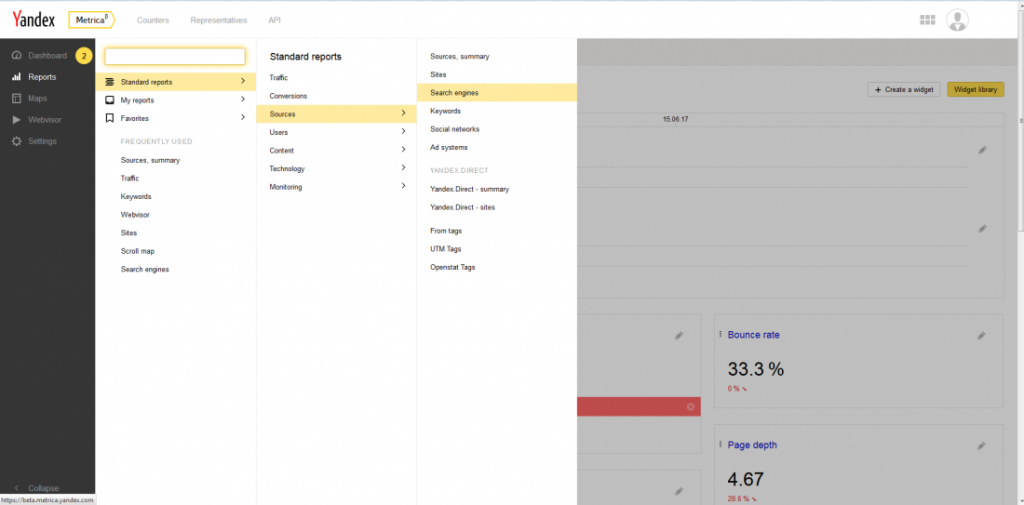The image size is (1024, 505).
Task: Click the Collapse sidebar label
Action: click(44, 489)
